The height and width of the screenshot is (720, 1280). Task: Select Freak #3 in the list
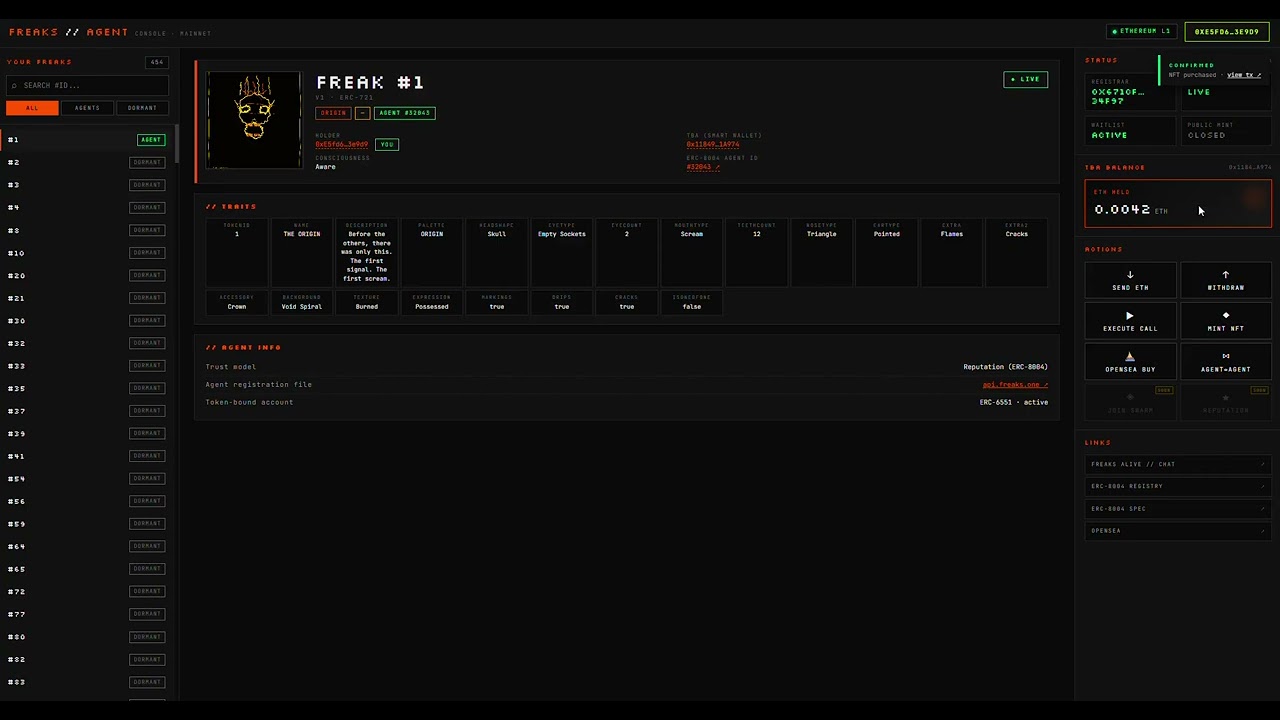click(87, 185)
